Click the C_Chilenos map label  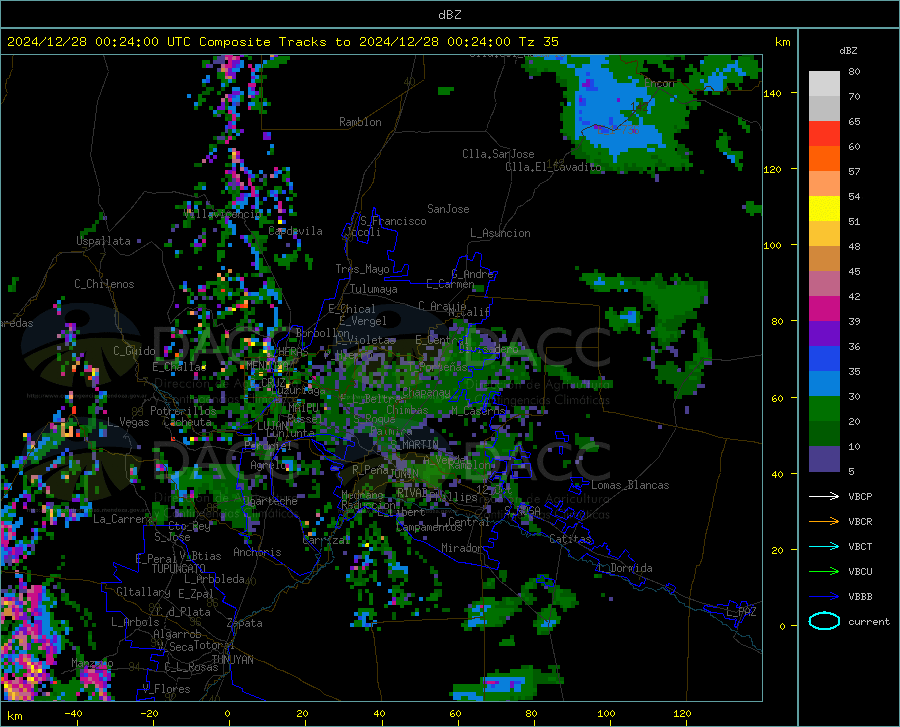(104, 284)
